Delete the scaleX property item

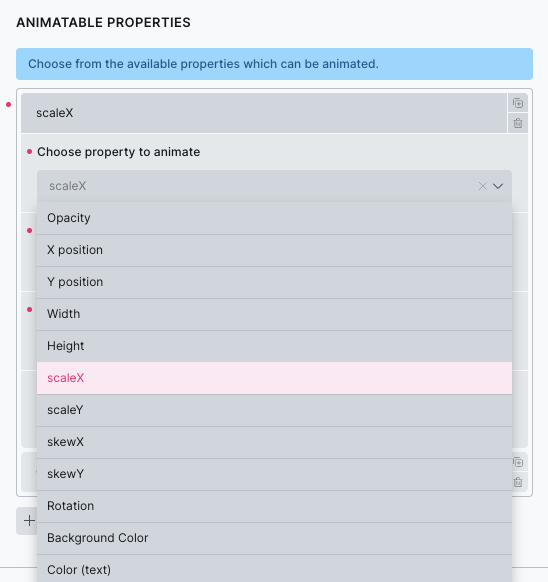pos(518,123)
